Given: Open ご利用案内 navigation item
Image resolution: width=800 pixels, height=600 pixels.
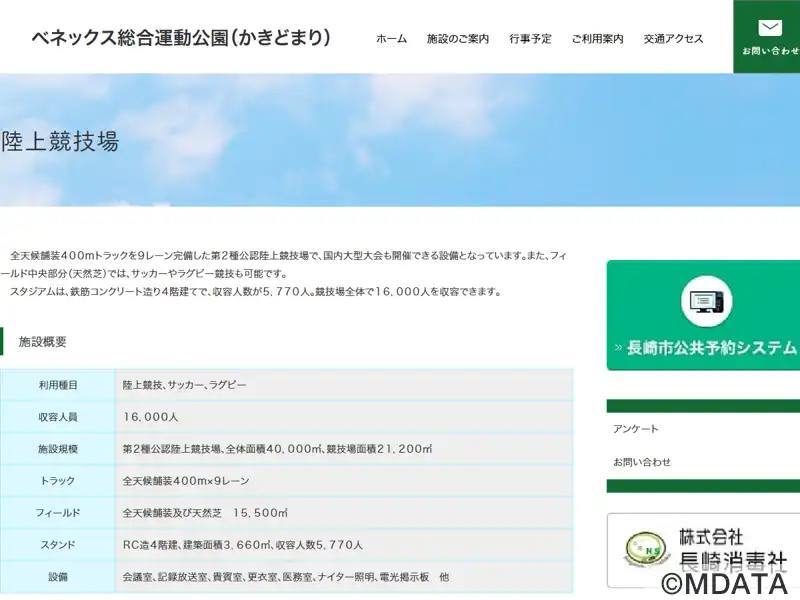Looking at the screenshot, I should tap(597, 39).
